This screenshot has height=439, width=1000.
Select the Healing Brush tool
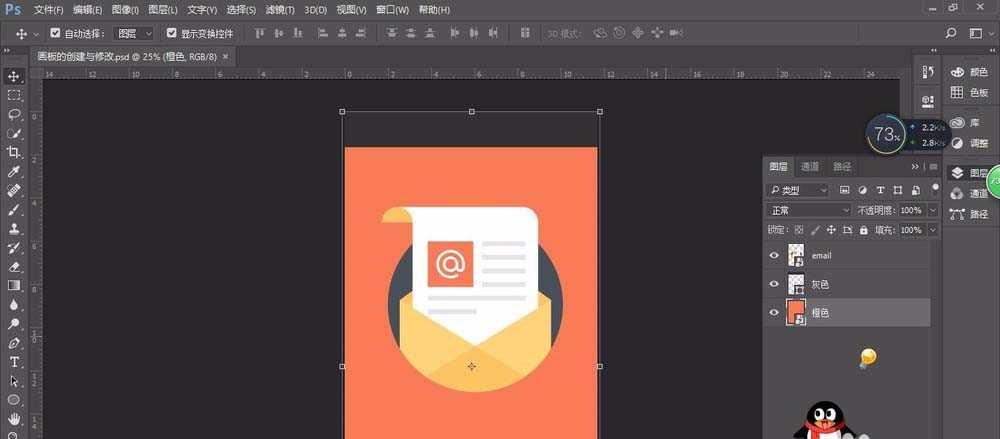(13, 190)
